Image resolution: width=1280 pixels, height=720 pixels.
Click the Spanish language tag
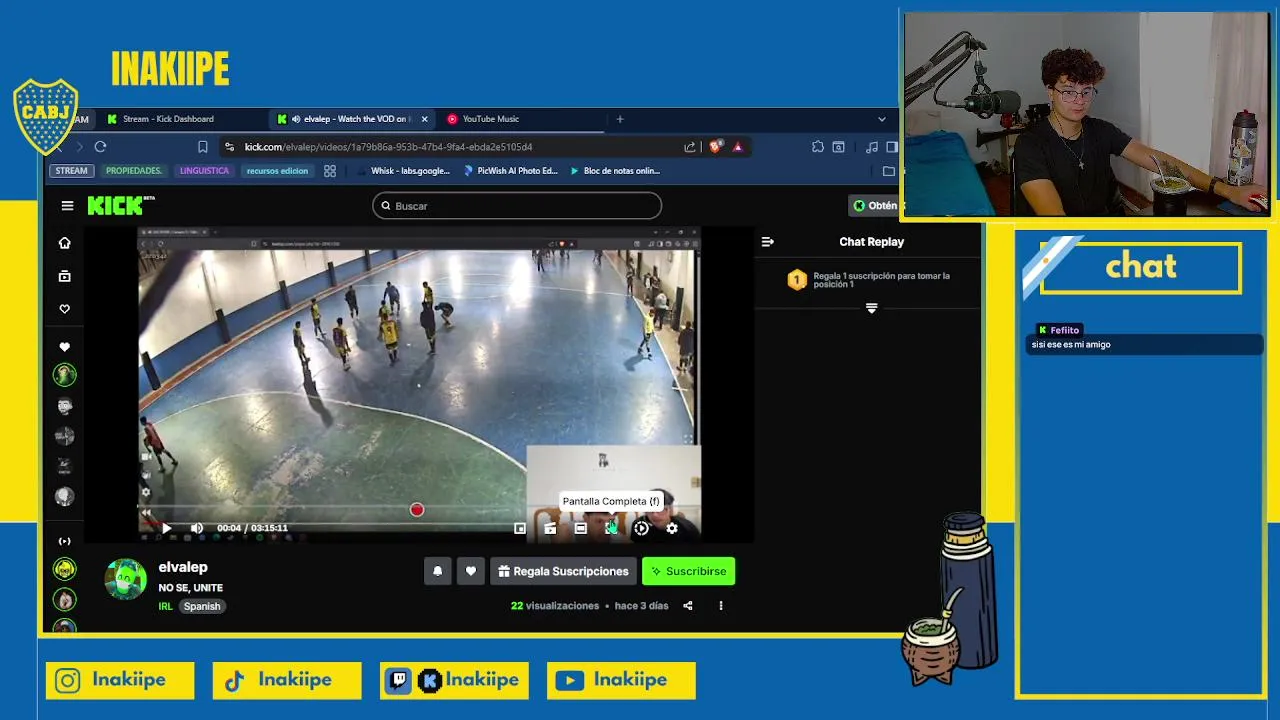202,606
